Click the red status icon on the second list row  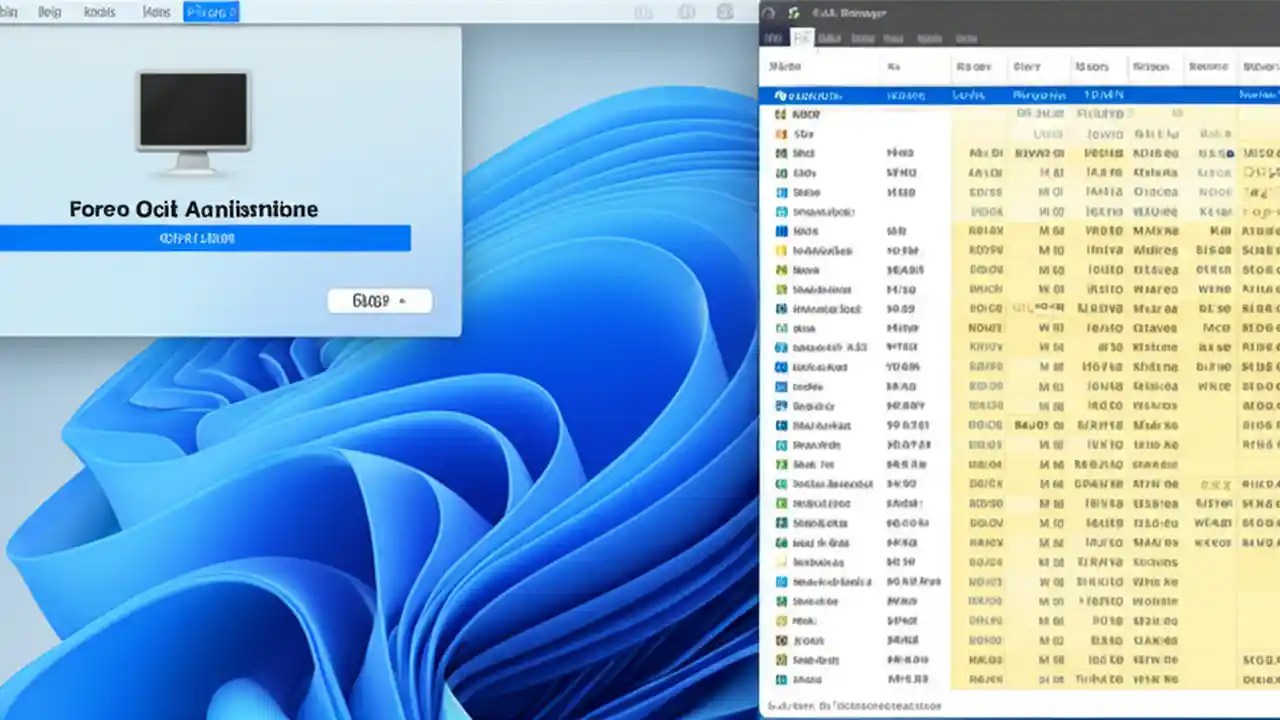(x=782, y=114)
